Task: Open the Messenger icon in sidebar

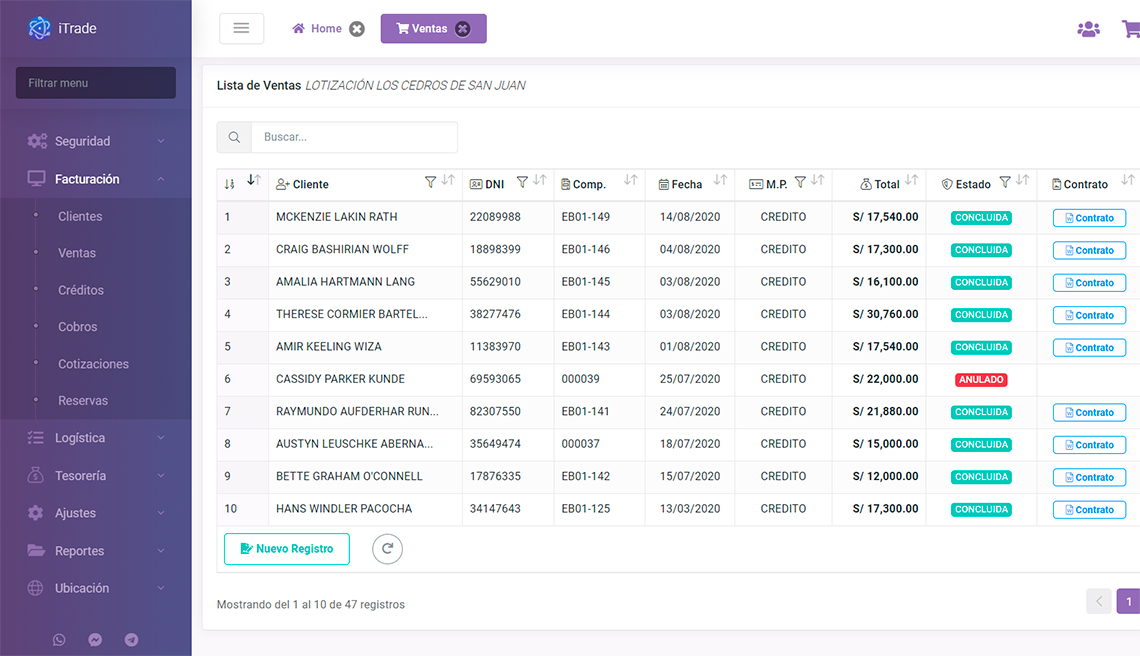Action: point(95,640)
